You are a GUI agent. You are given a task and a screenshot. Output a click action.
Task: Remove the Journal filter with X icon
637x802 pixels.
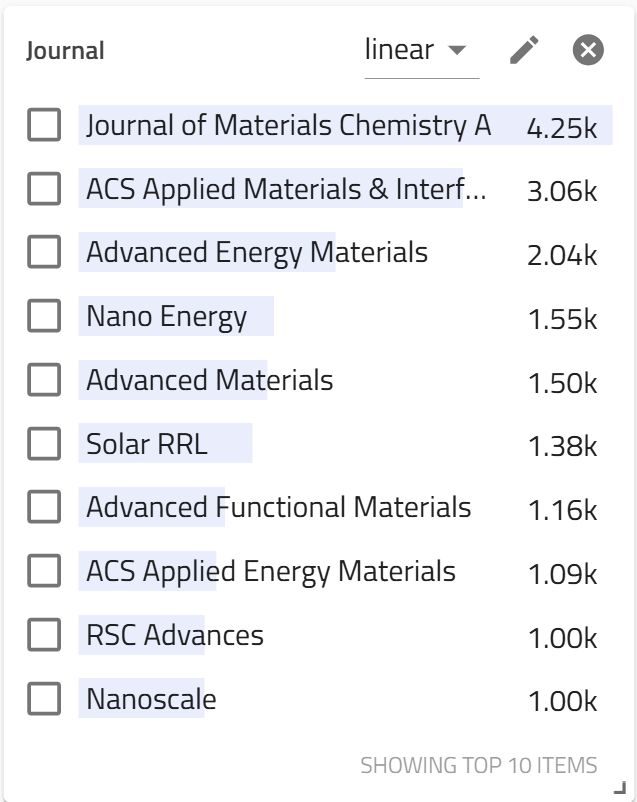[588, 50]
